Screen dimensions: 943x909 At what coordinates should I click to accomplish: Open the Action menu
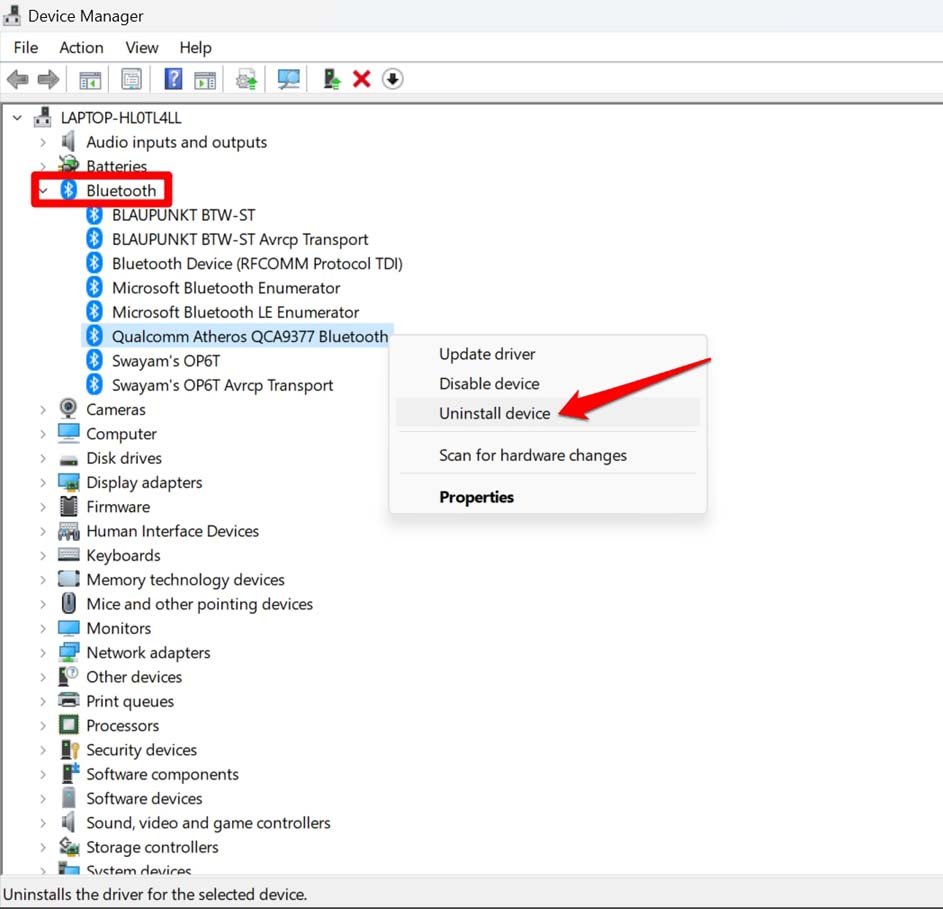(x=81, y=48)
